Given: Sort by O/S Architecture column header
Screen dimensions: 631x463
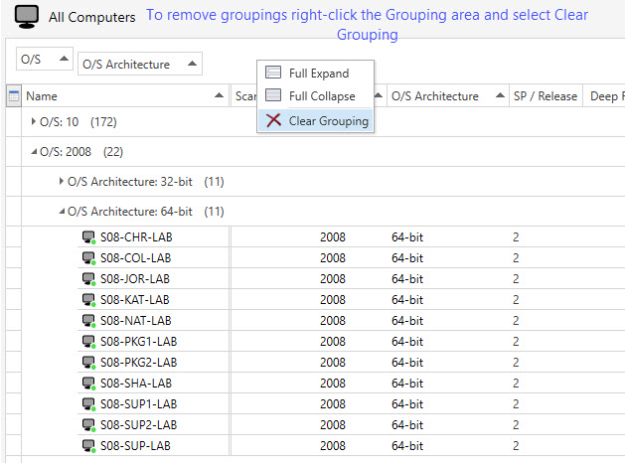Looking at the screenshot, I should [x=448, y=96].
